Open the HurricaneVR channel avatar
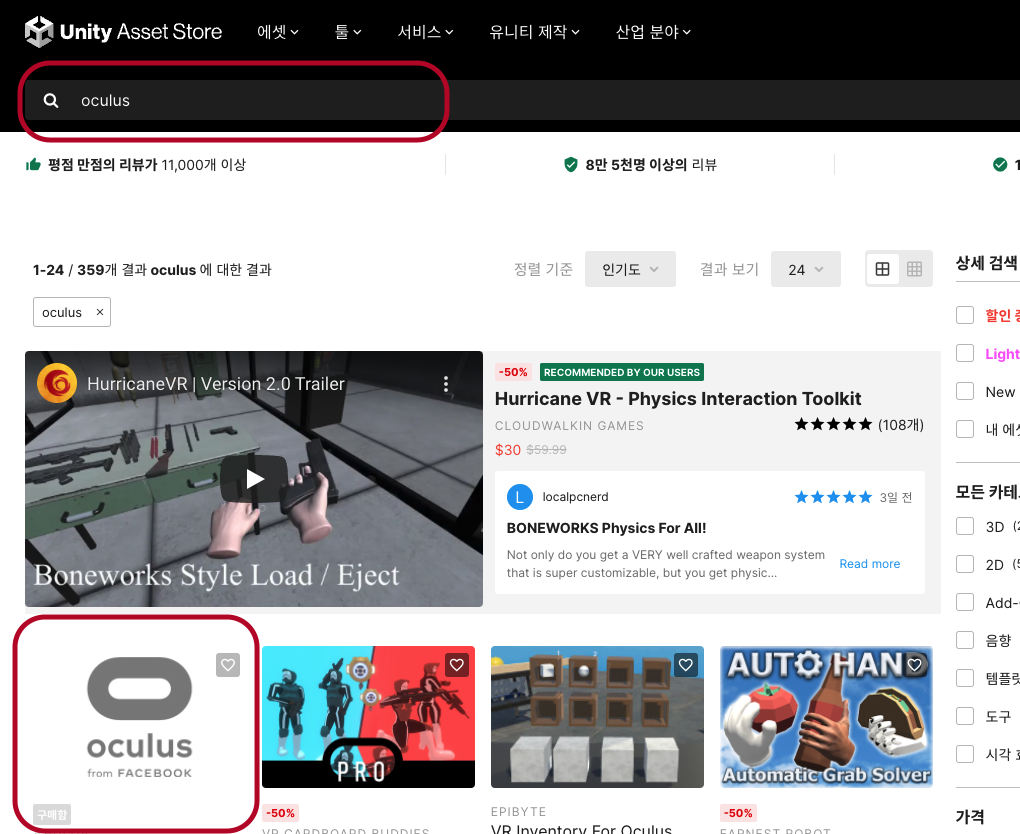The image size is (1020, 834). [x=57, y=383]
